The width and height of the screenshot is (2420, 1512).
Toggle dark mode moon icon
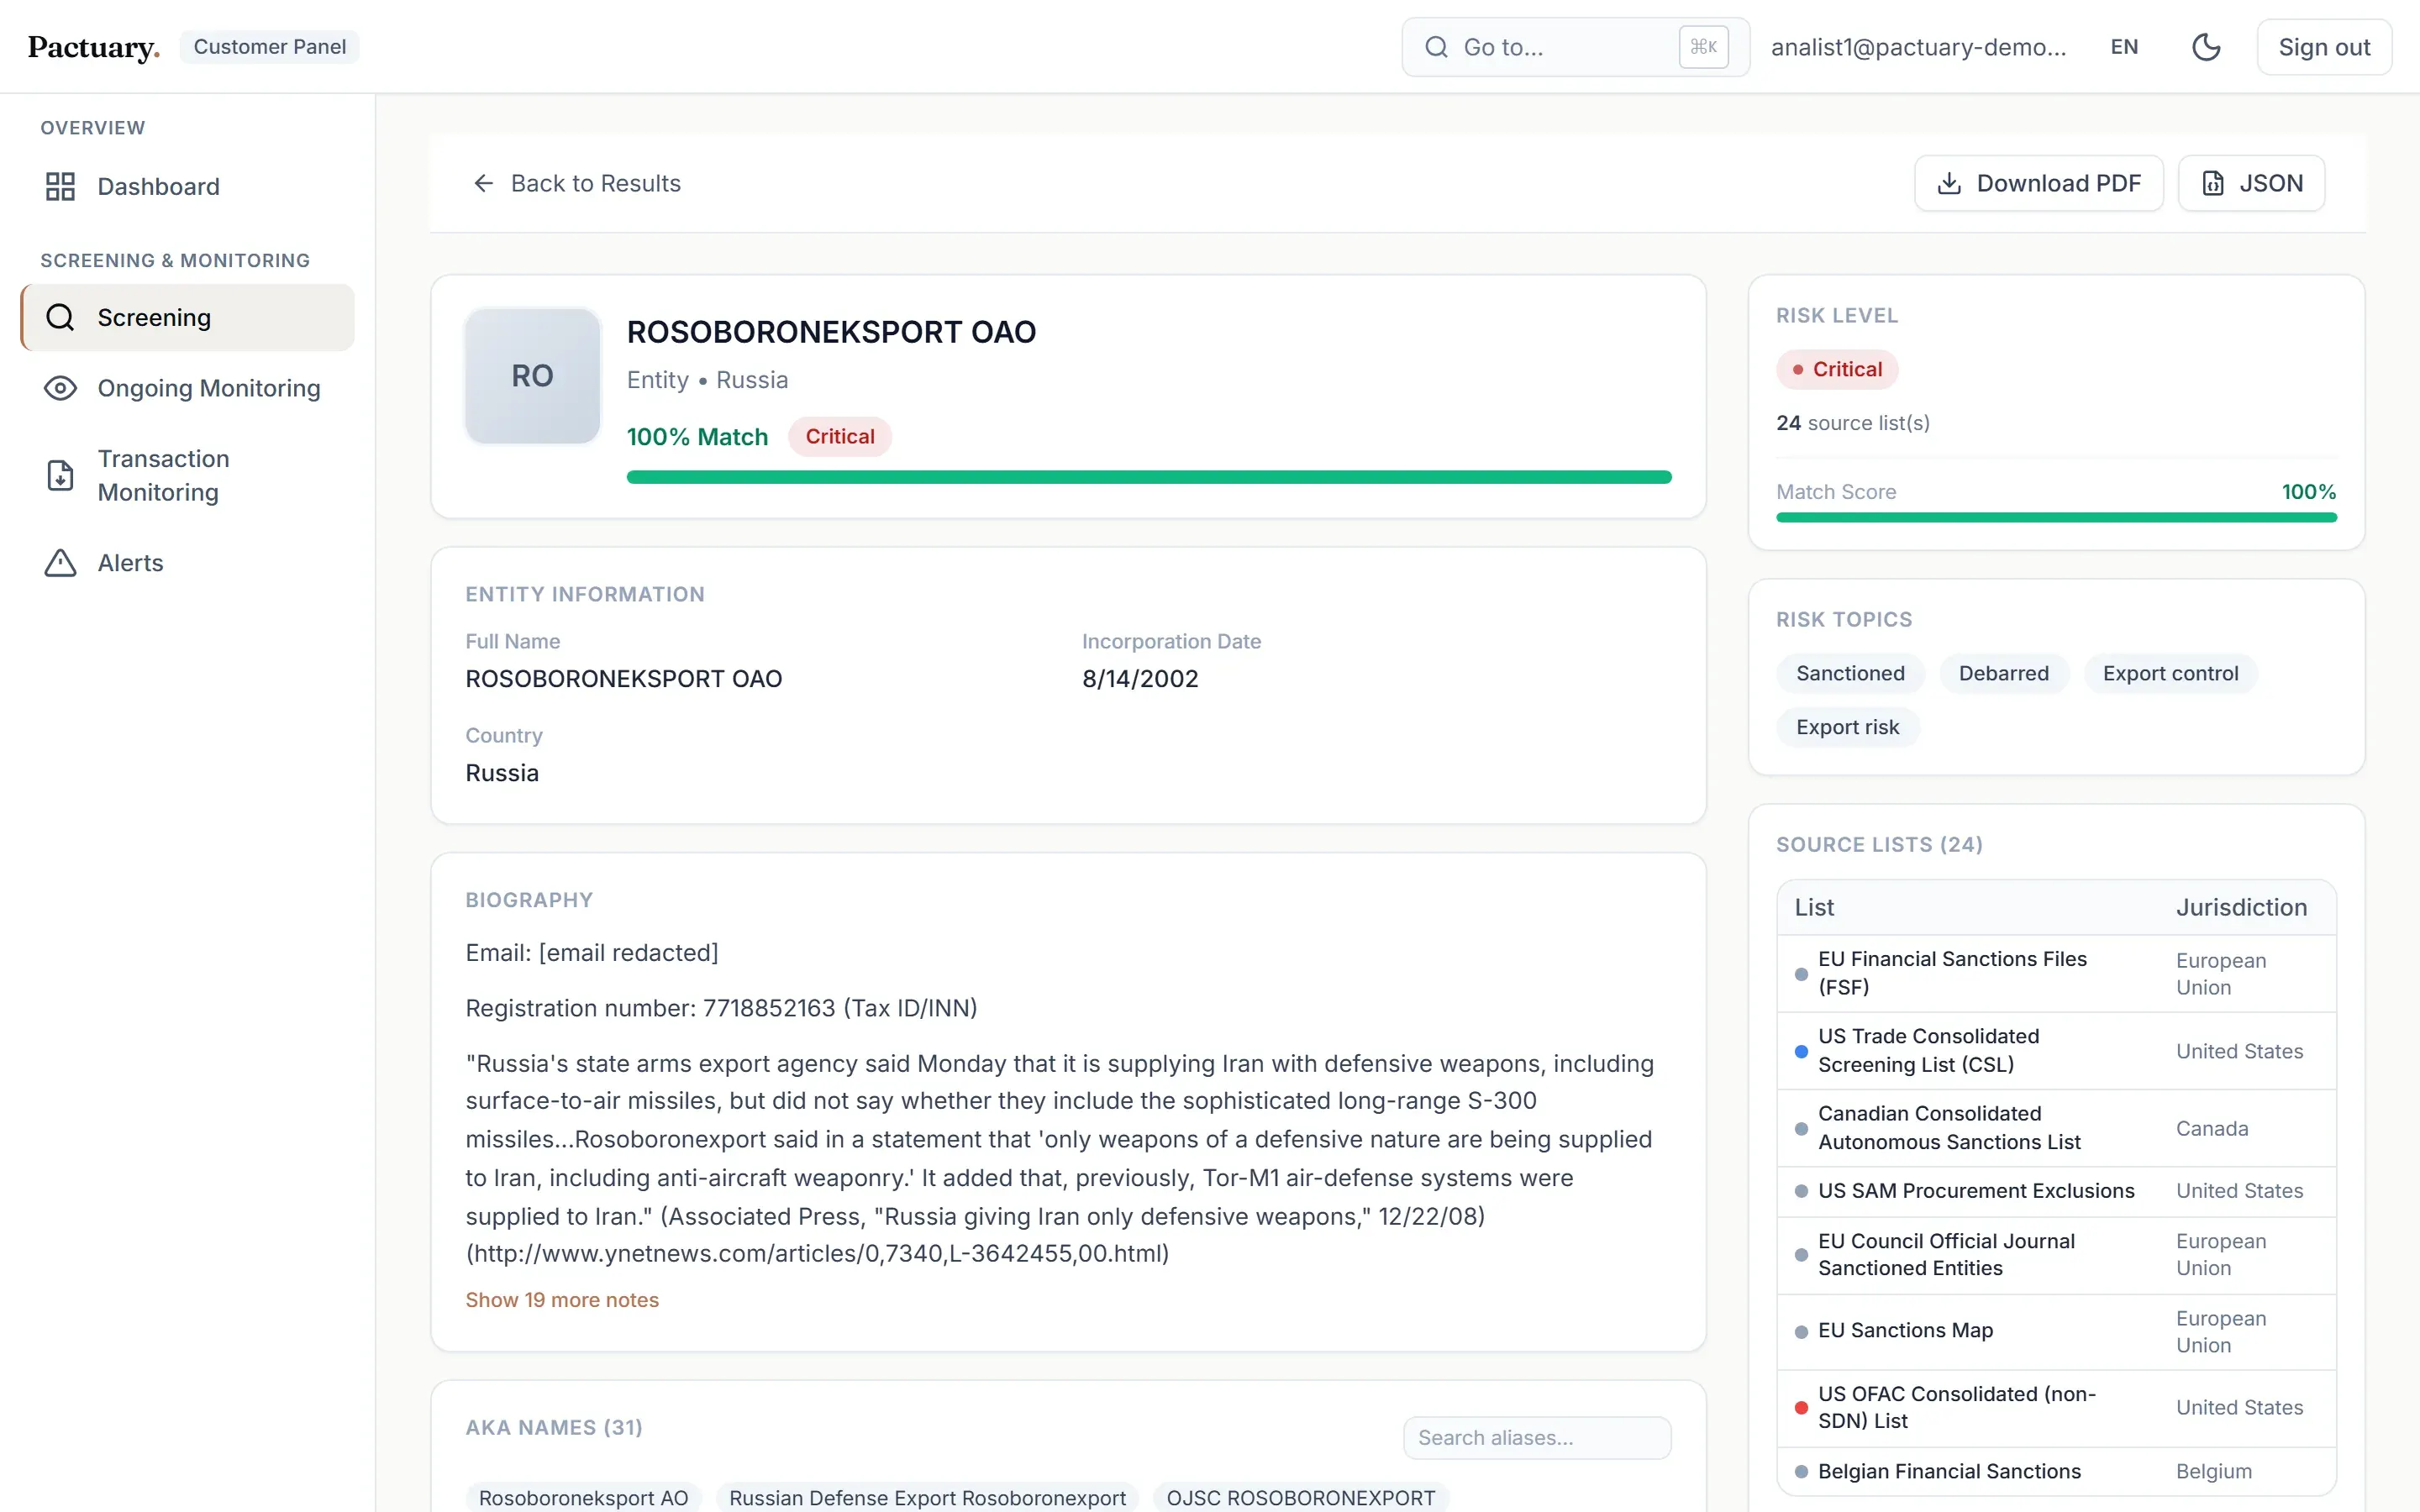[x=2206, y=47]
